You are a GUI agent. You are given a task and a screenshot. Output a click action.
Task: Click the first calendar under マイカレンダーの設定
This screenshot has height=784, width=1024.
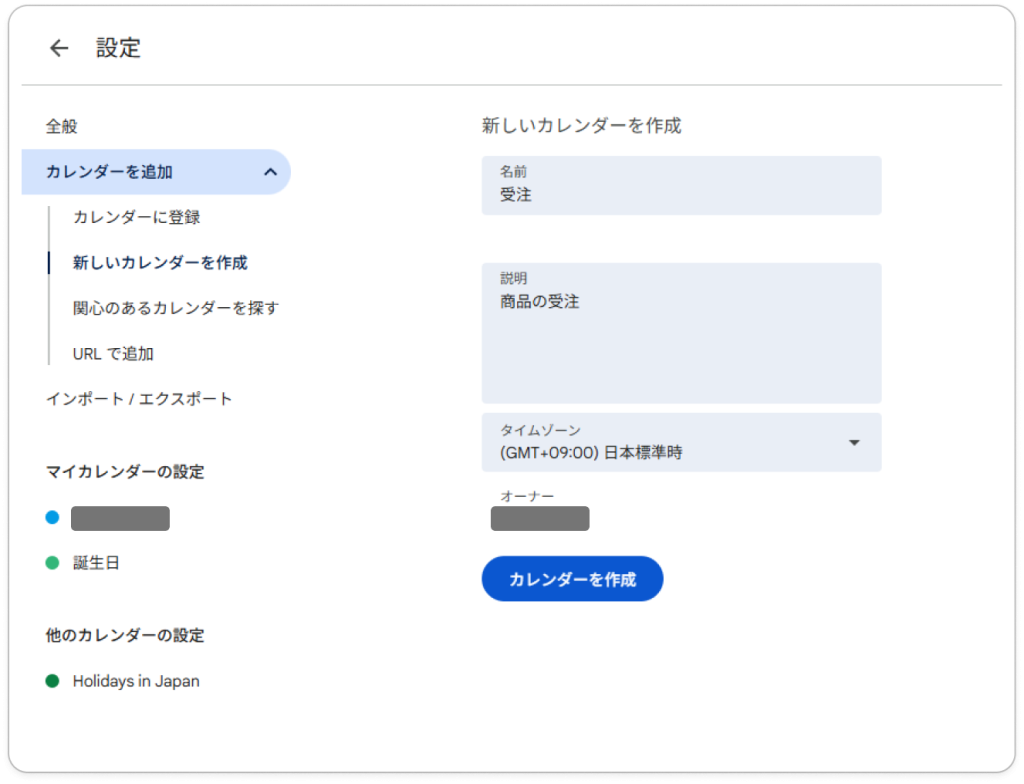pyautogui.click(x=120, y=517)
